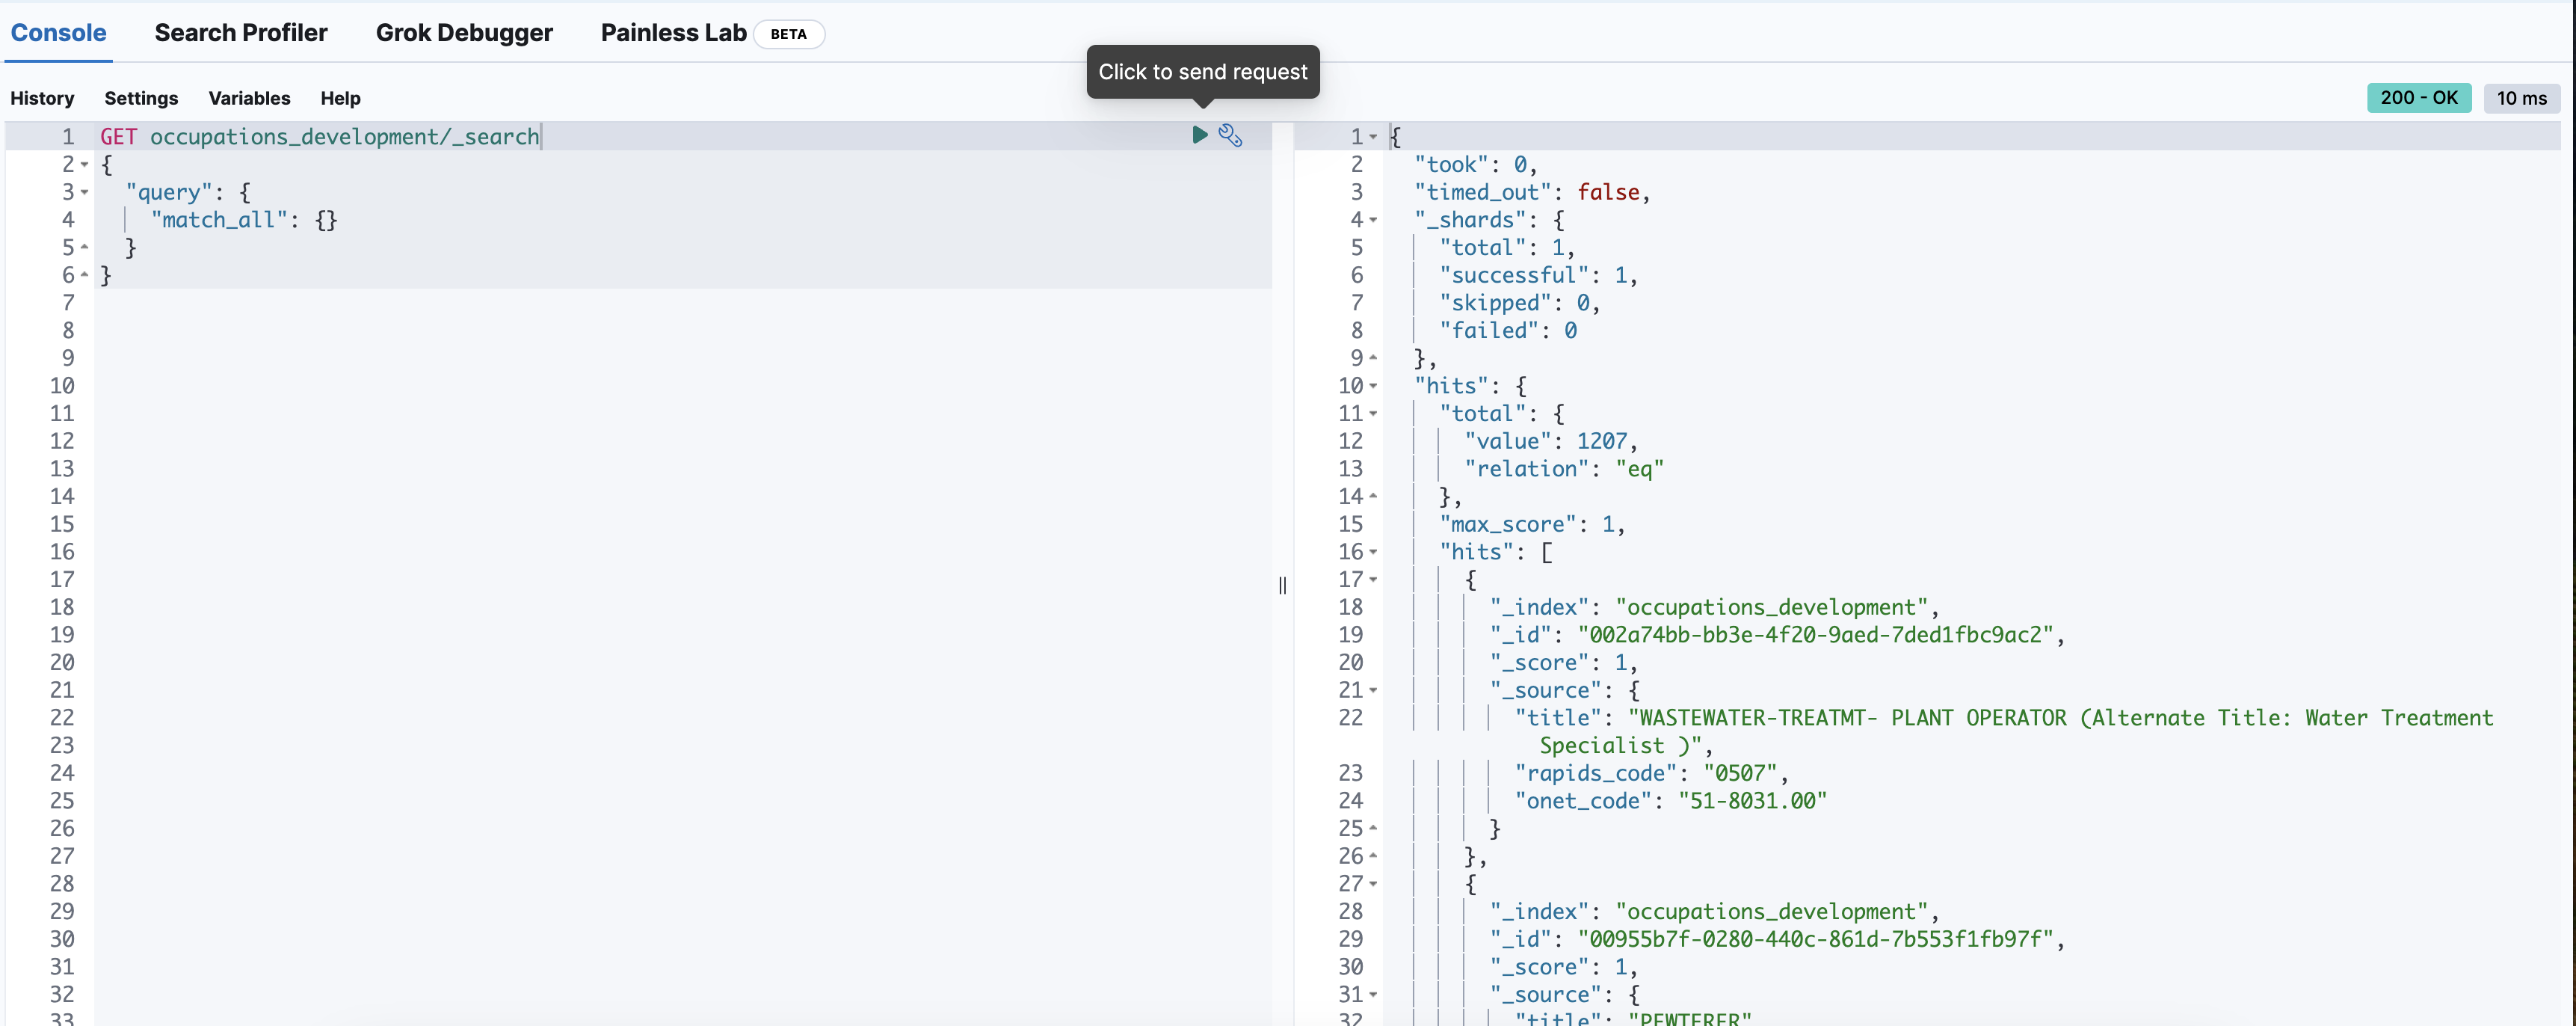This screenshot has width=2576, height=1026.
Task: Open console Help
Action: pyautogui.click(x=340, y=98)
